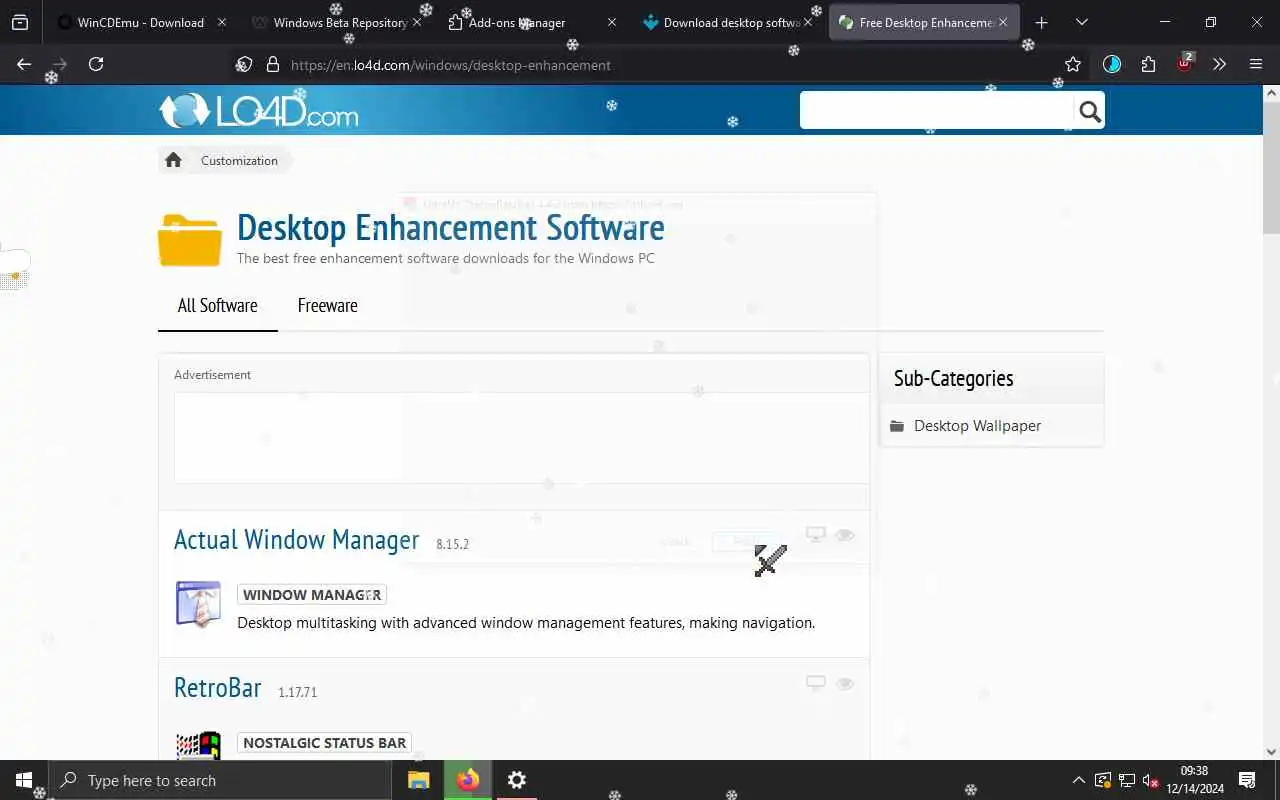The image size is (1280, 800).
Task: Bookmark this page with the star
Action: point(1073,64)
